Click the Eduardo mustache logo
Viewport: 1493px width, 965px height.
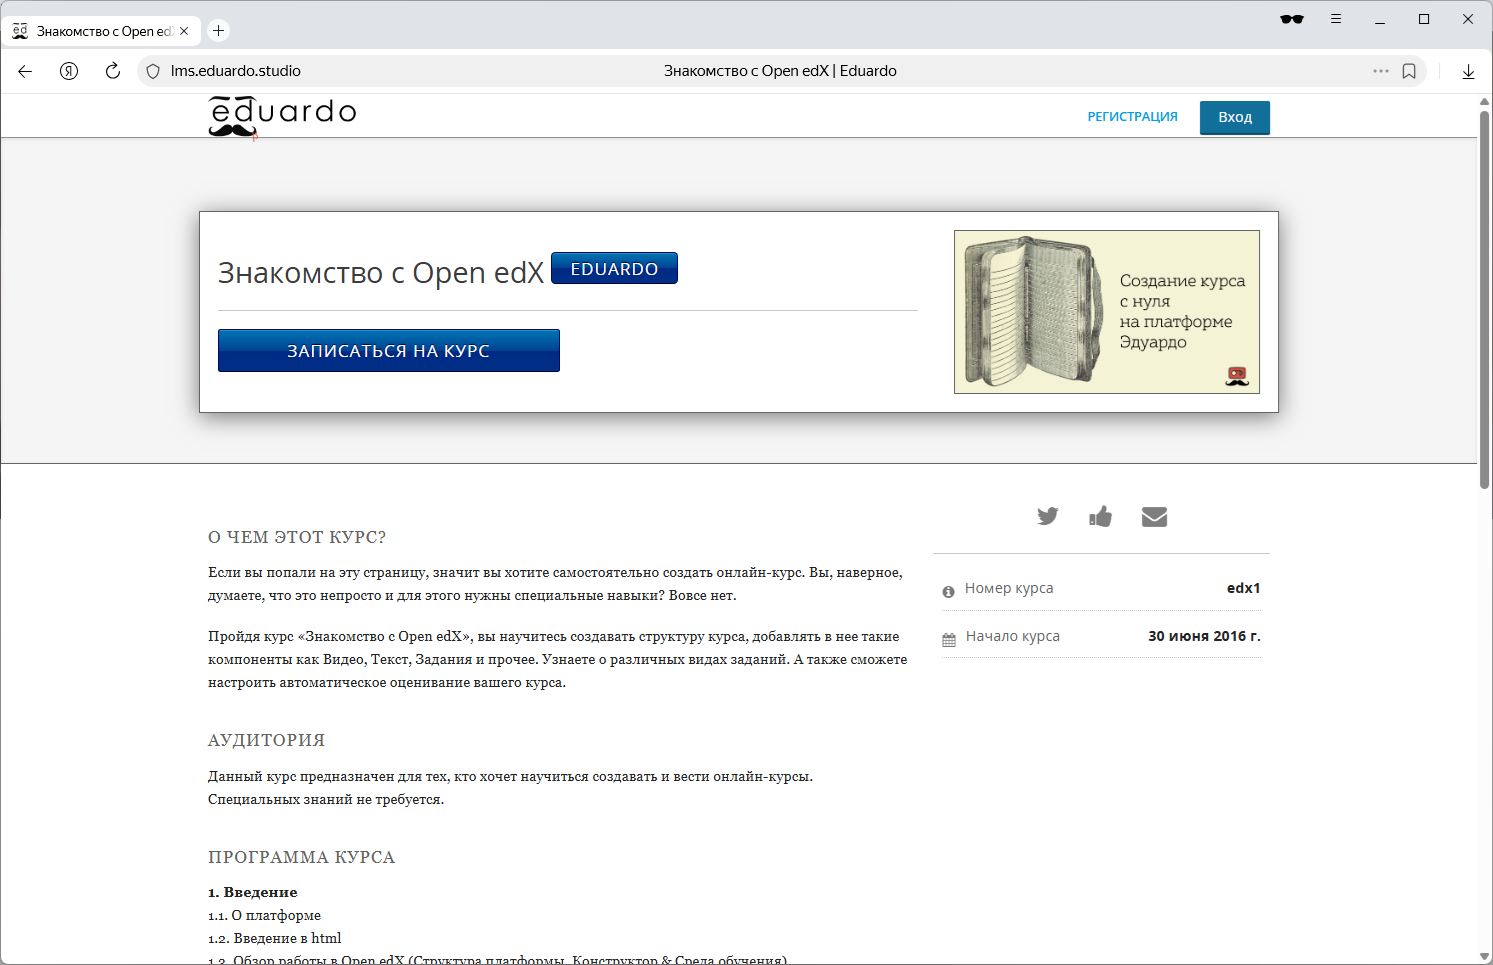tap(281, 115)
